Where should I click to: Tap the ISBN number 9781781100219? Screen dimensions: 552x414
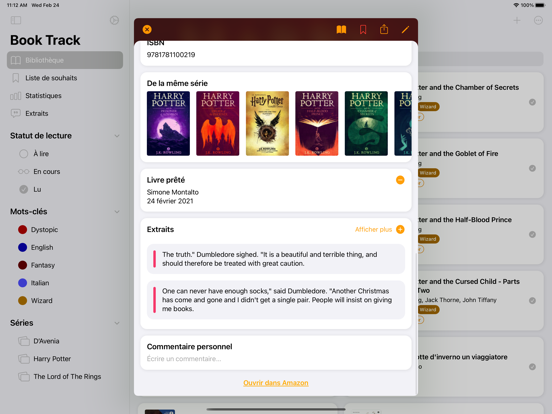(x=171, y=55)
